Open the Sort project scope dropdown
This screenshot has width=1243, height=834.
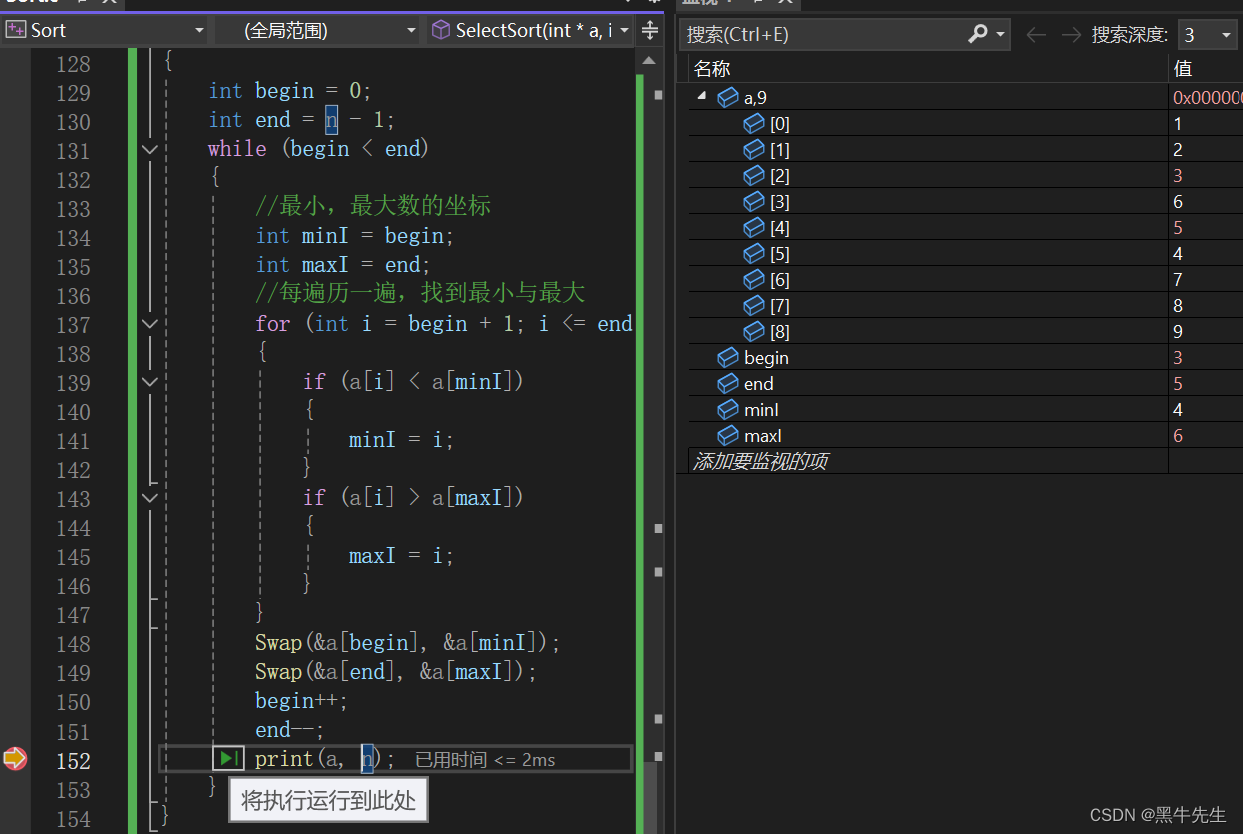point(104,31)
